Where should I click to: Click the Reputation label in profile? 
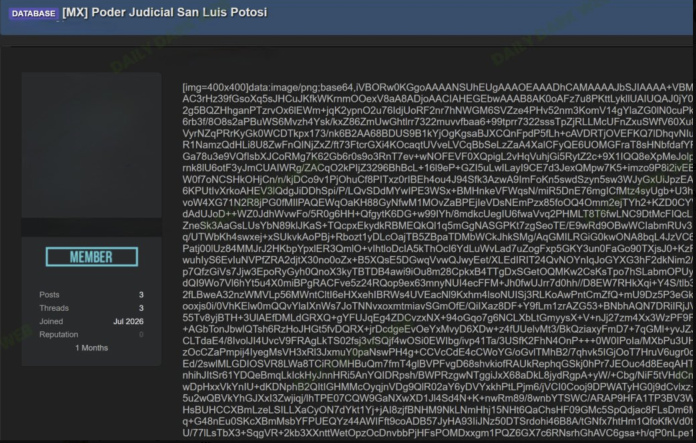tap(59, 335)
